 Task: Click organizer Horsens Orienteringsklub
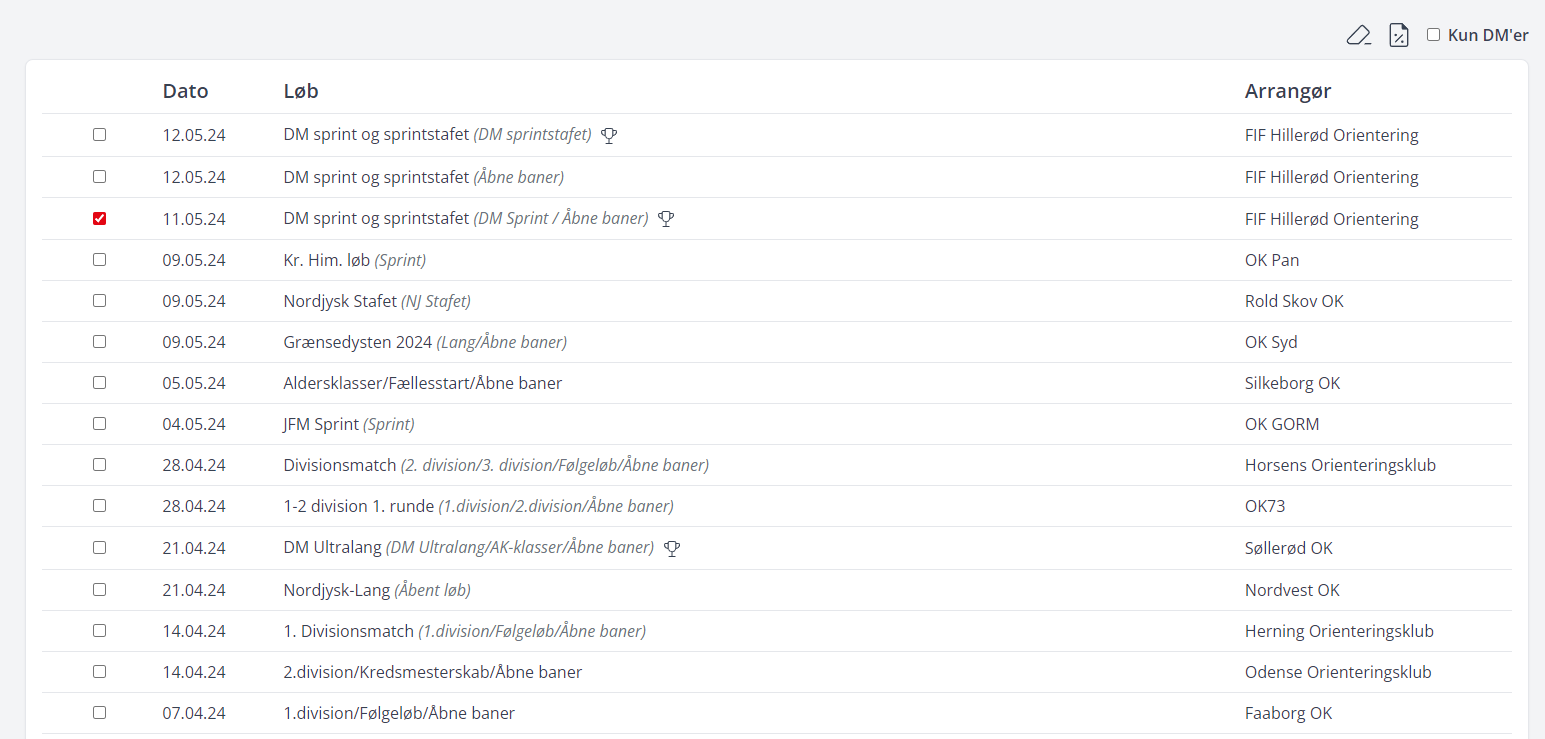(x=1340, y=465)
